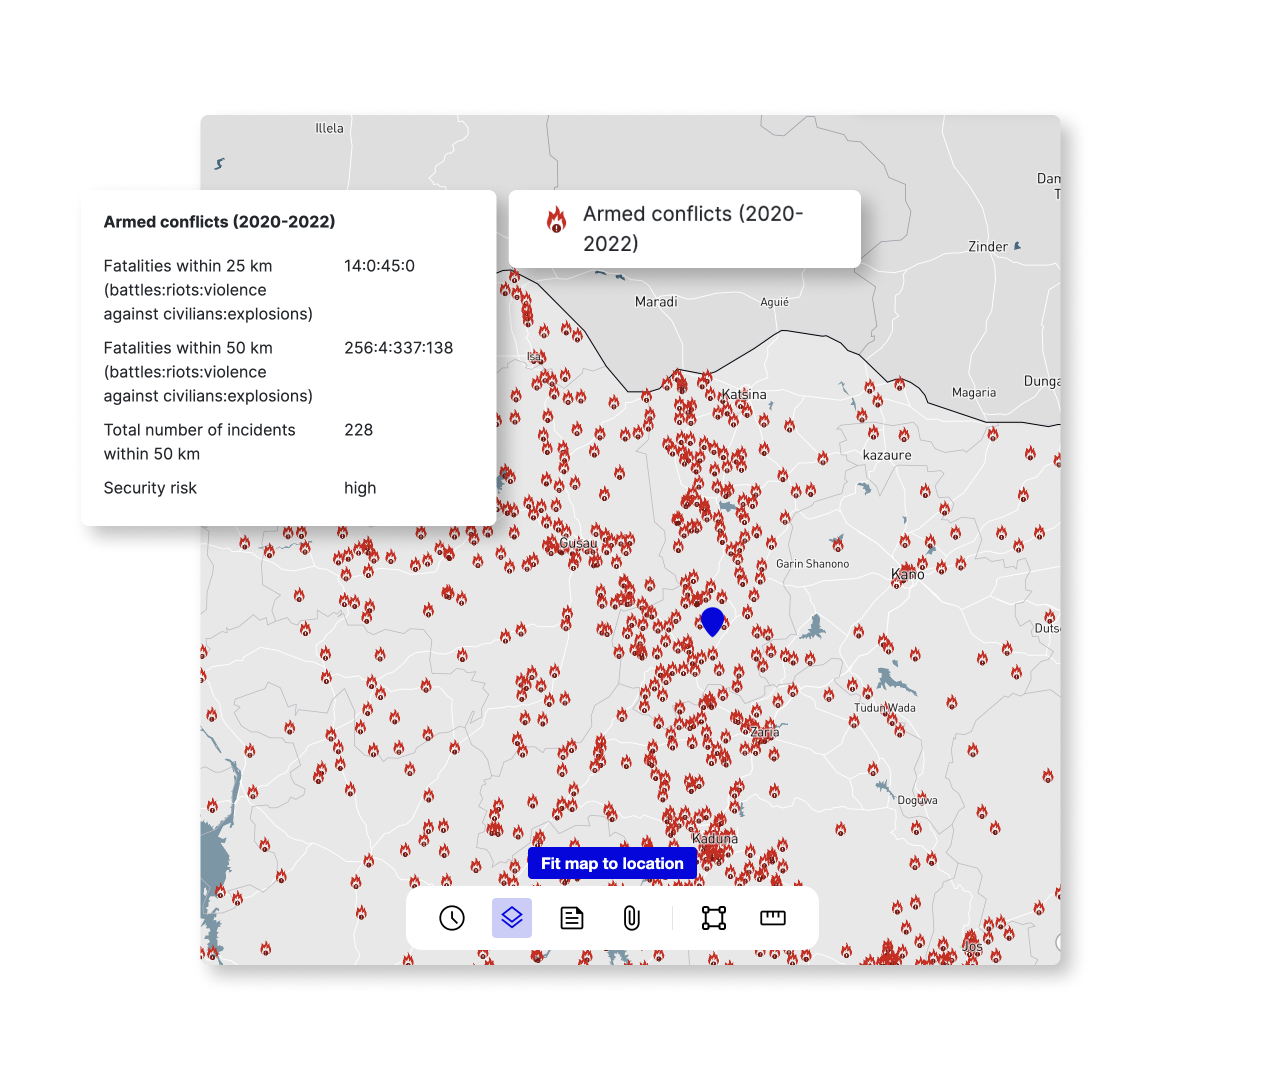Viewport: 1261px width, 1080px height.
Task: Click the Armed conflicts info panel title
Action: click(219, 222)
